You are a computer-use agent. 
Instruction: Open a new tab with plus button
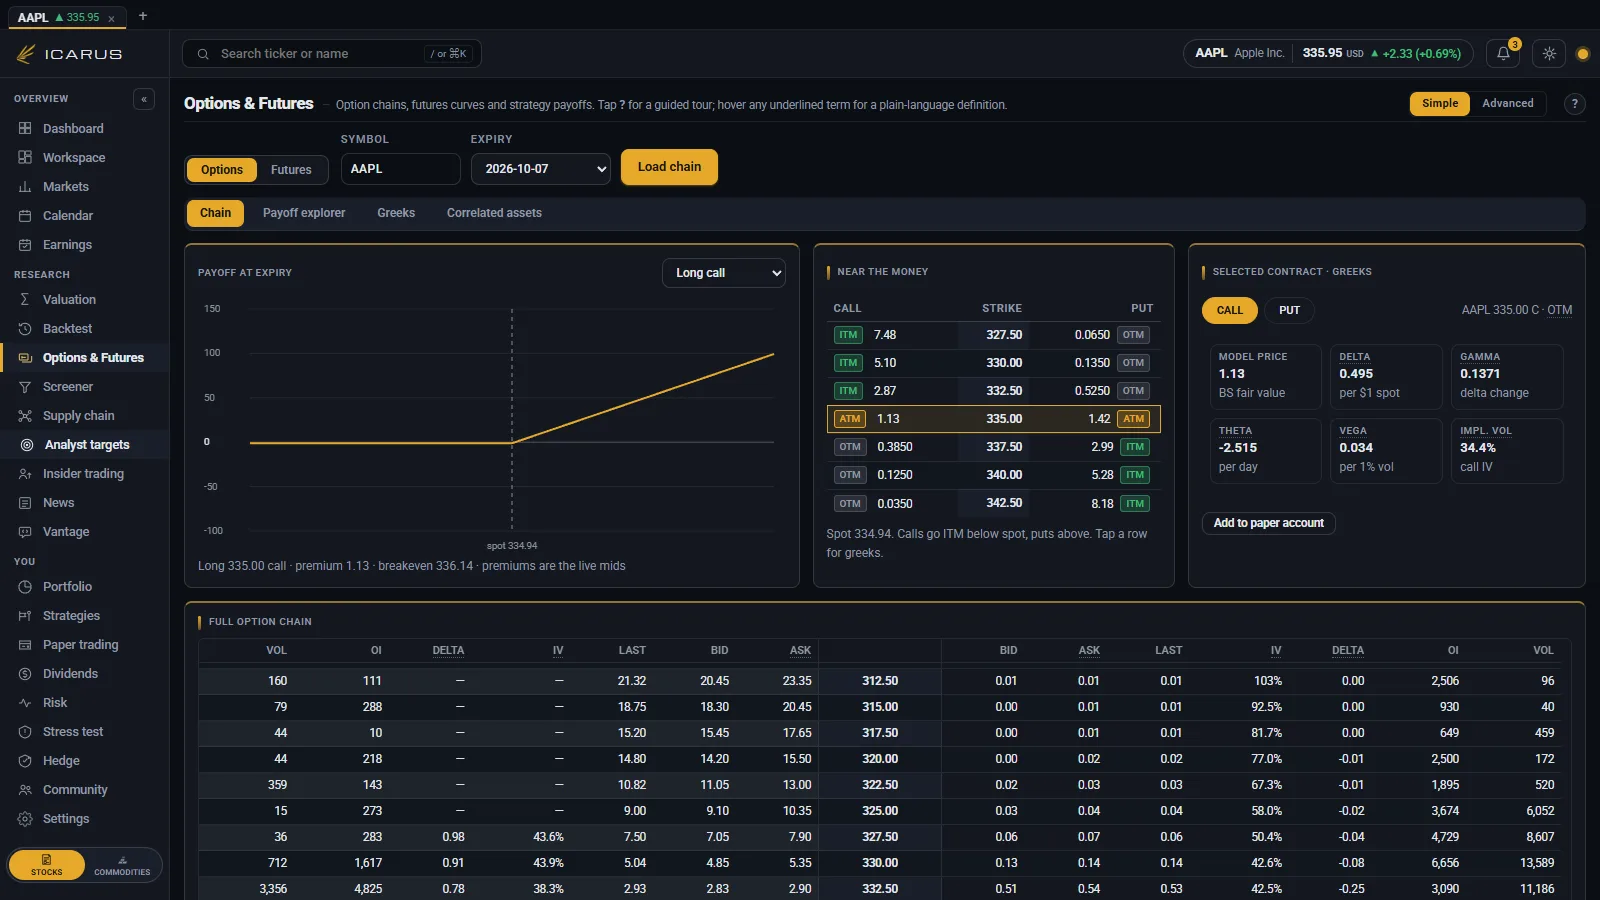[143, 16]
